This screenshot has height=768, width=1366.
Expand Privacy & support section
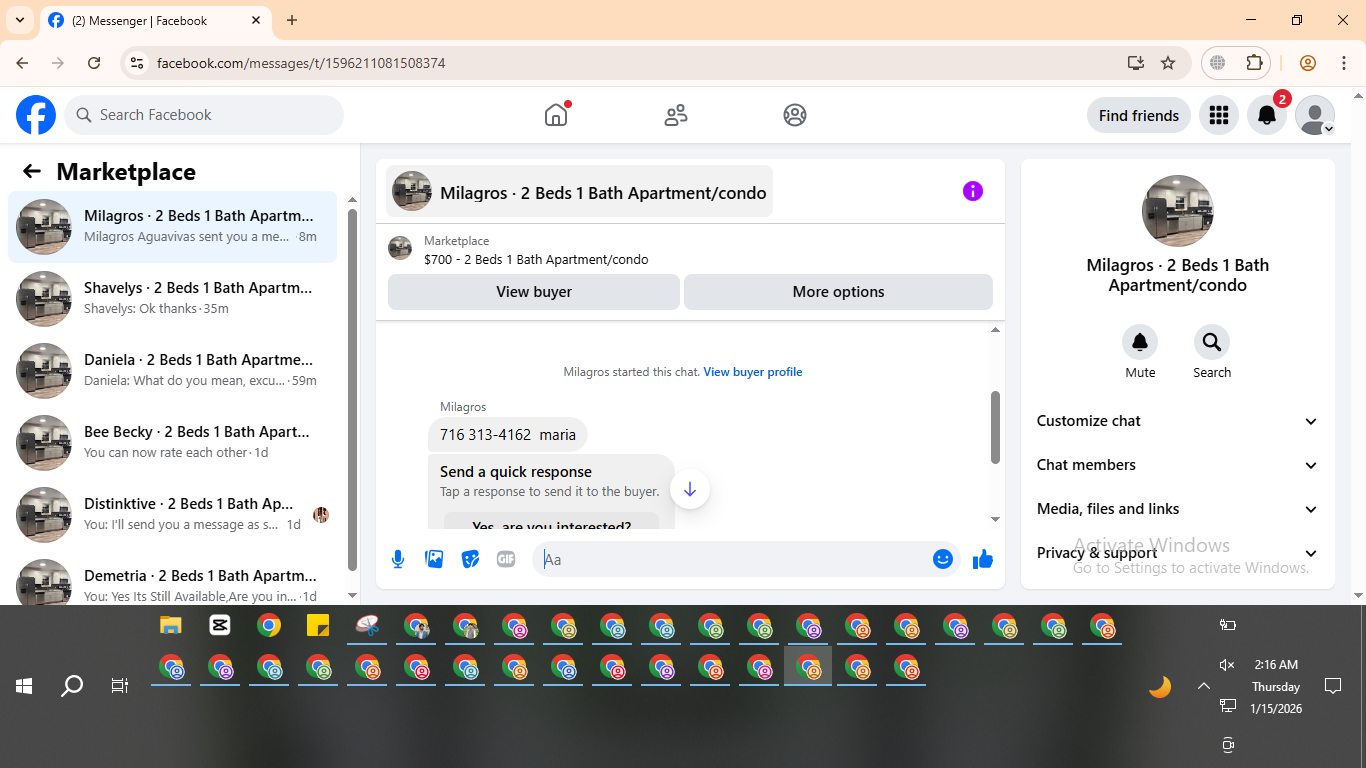coord(1177,553)
